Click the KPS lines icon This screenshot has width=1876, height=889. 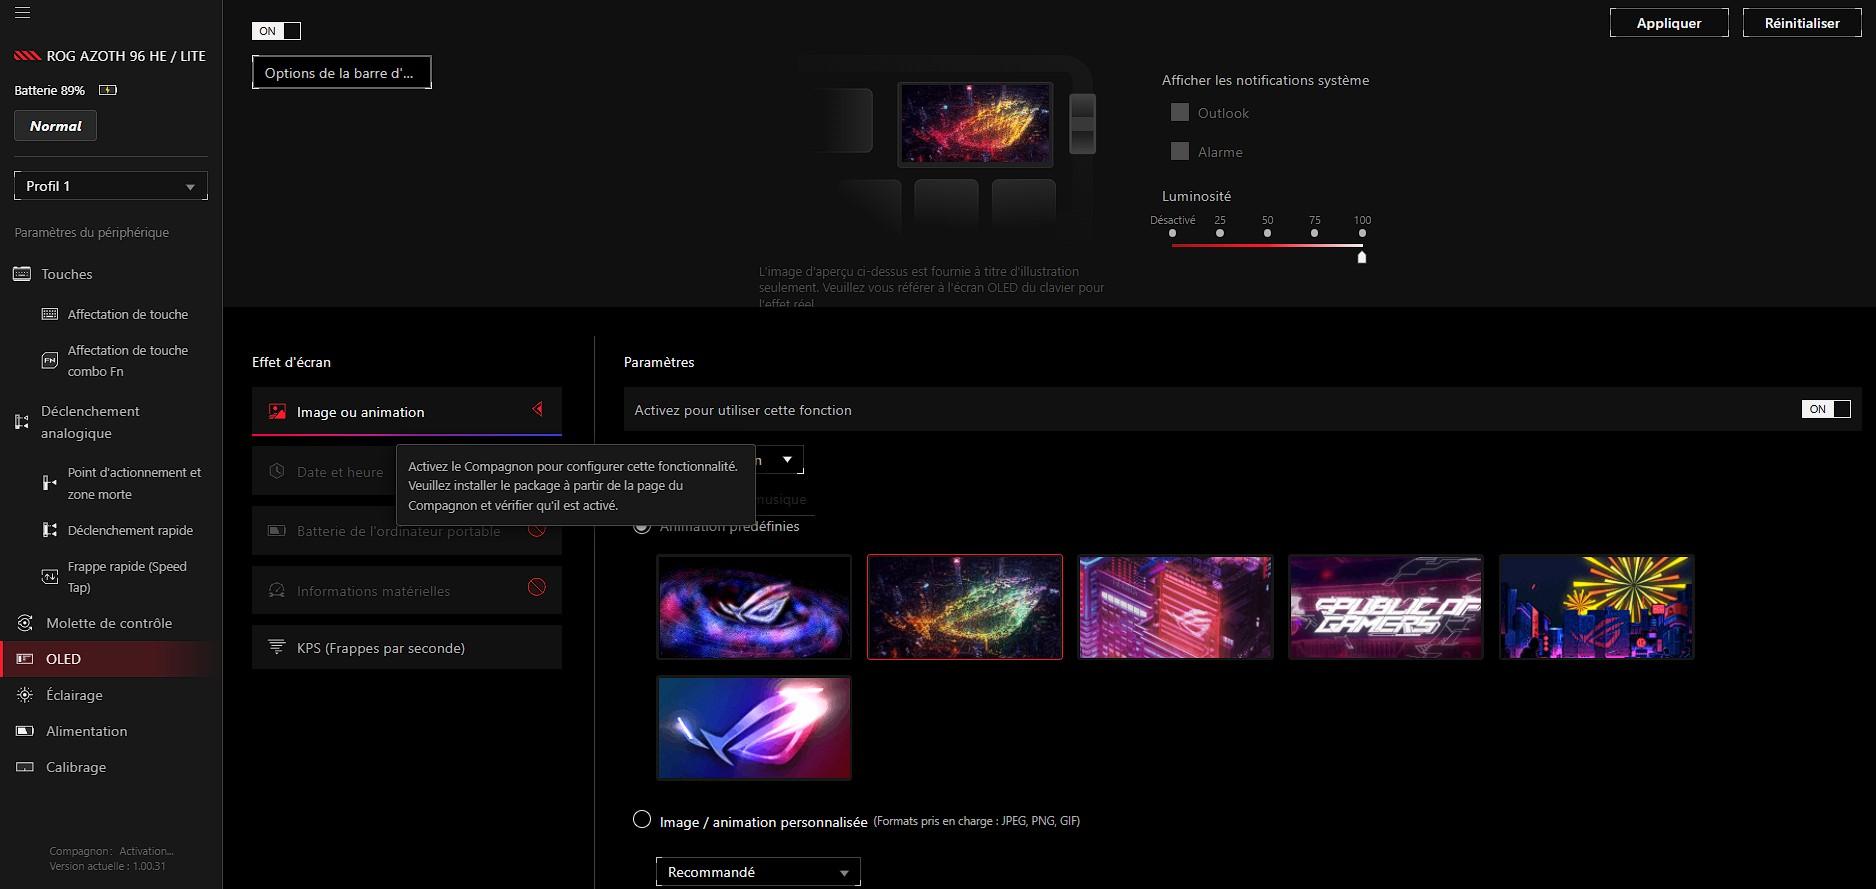coord(277,647)
